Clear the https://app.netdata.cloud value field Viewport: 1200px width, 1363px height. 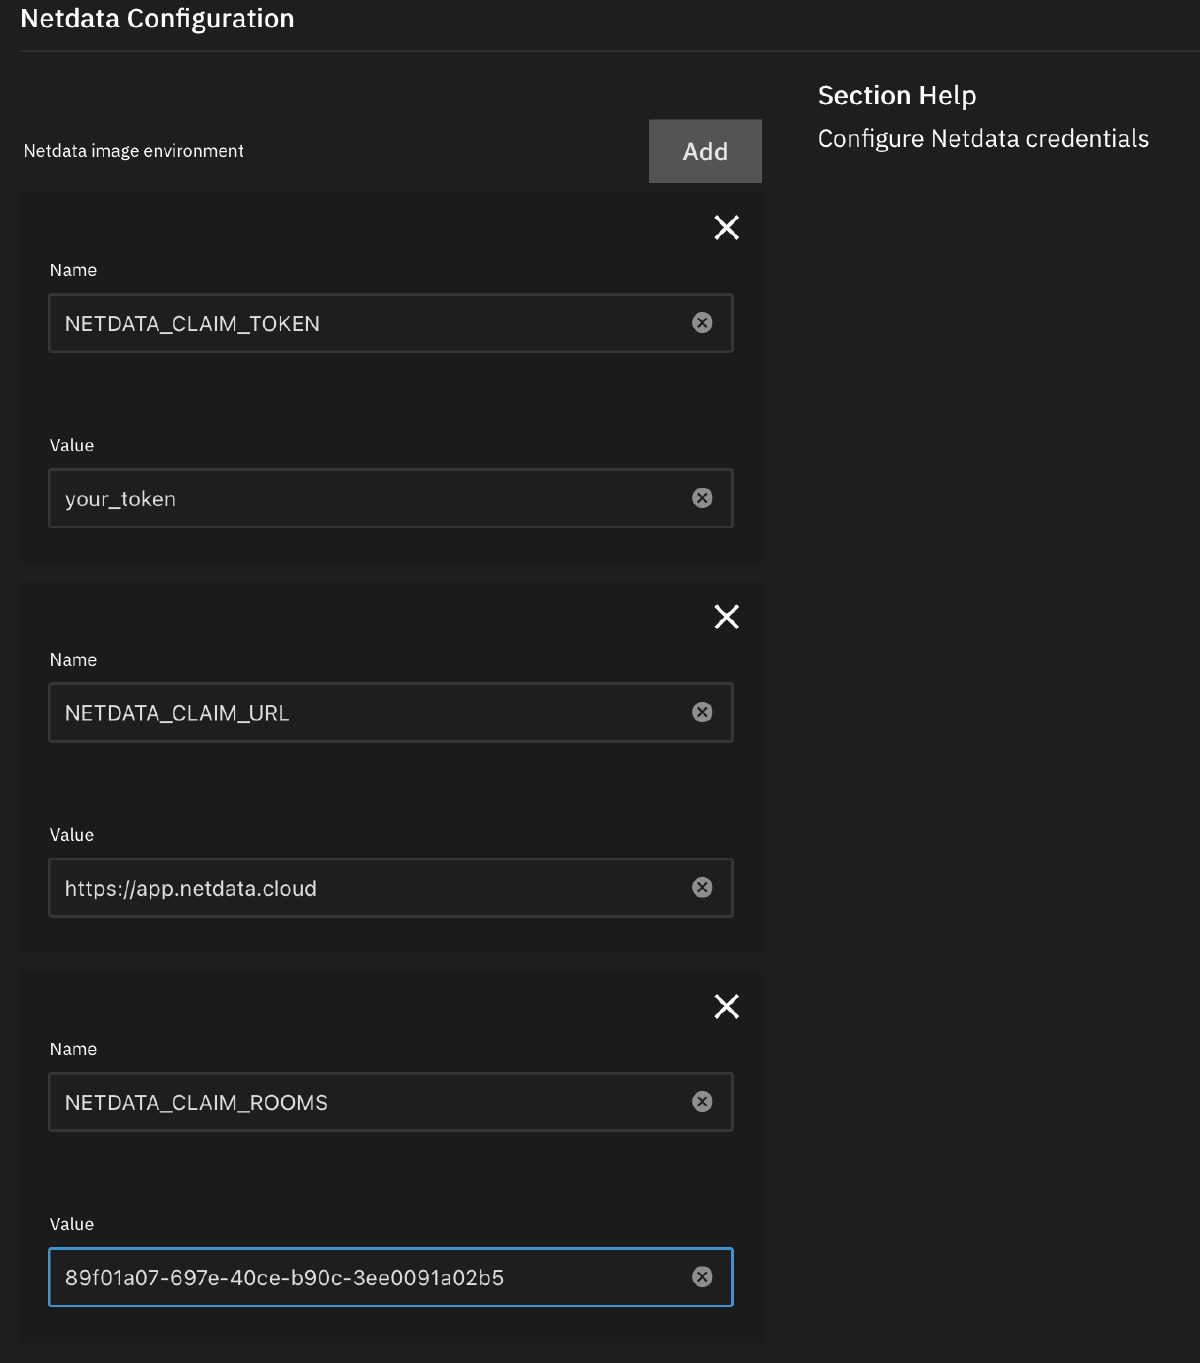coord(703,887)
